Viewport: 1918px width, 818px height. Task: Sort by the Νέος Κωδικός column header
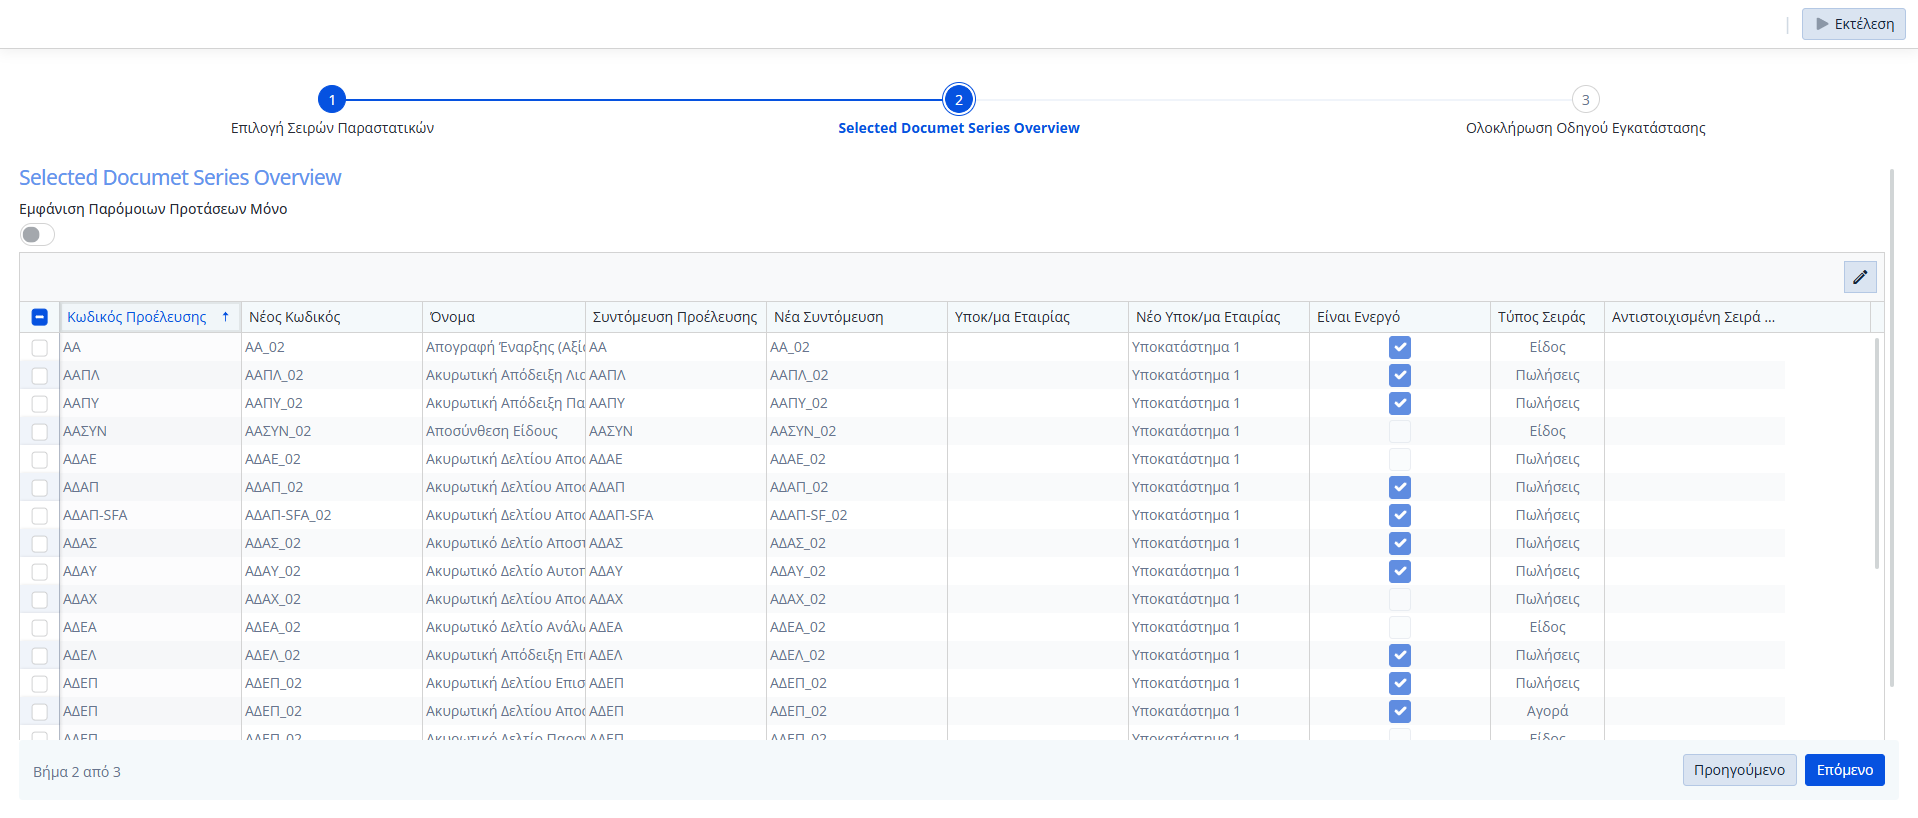(x=295, y=317)
